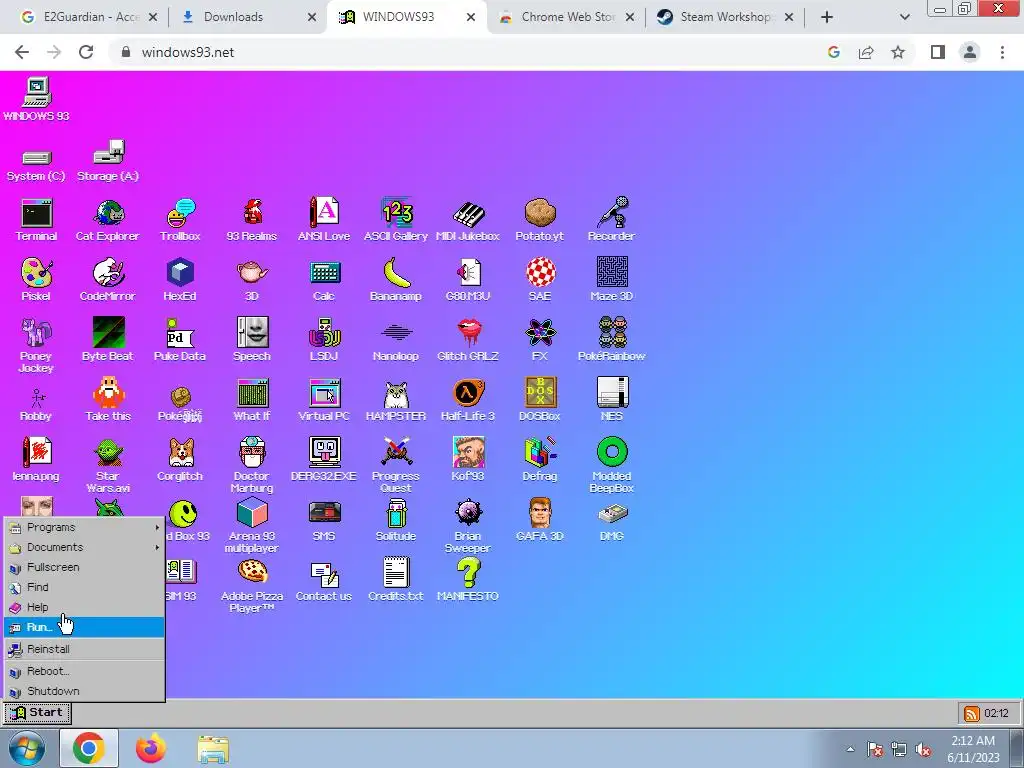Open the Bananamp banana icon

396,280
